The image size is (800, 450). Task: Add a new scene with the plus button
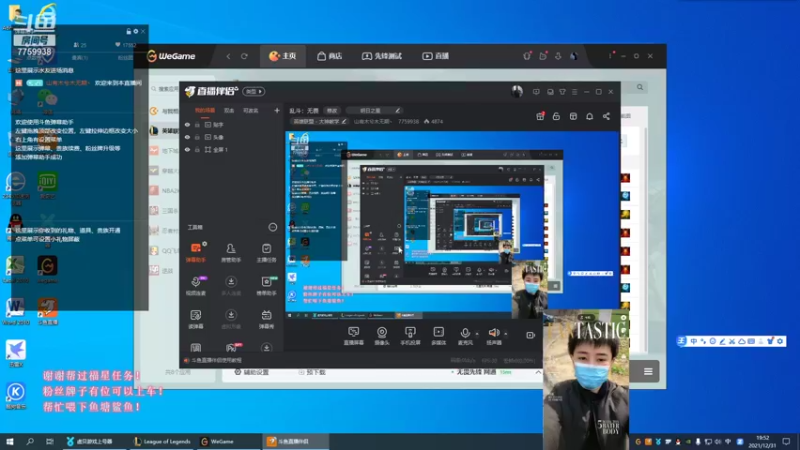[x=277, y=110]
